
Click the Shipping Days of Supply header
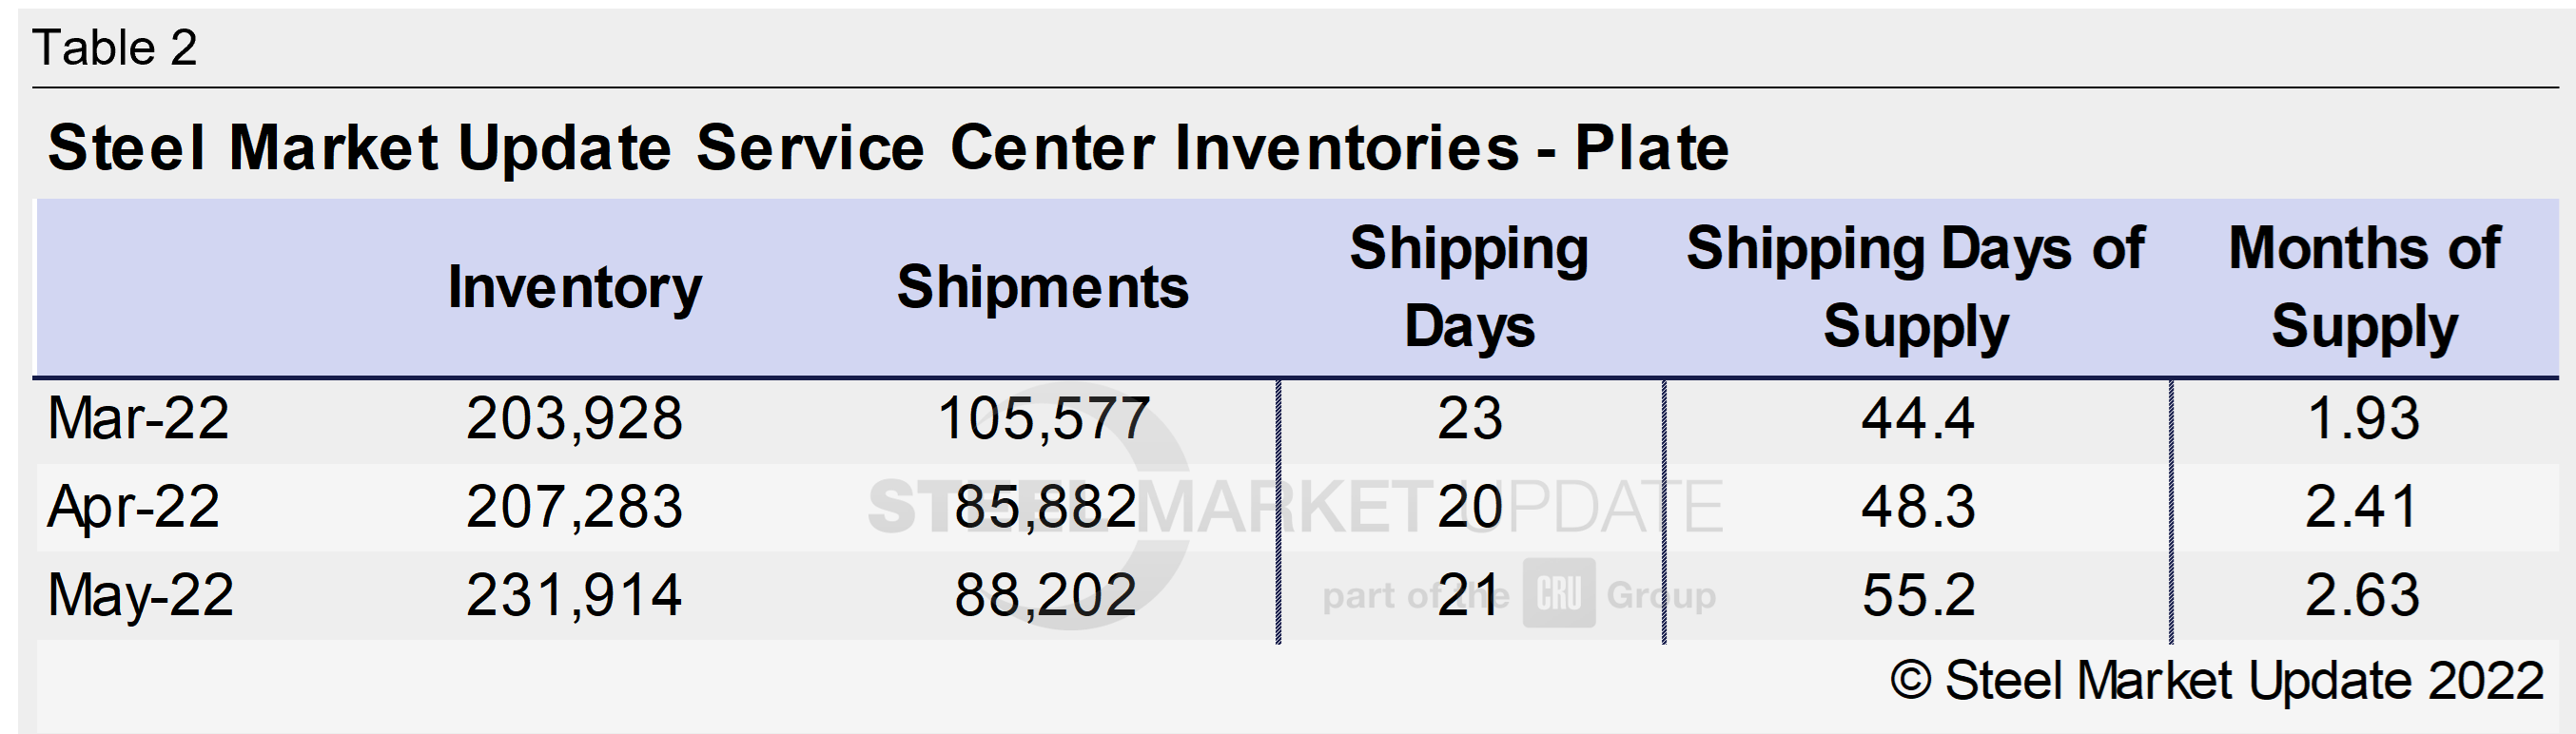1915,288
